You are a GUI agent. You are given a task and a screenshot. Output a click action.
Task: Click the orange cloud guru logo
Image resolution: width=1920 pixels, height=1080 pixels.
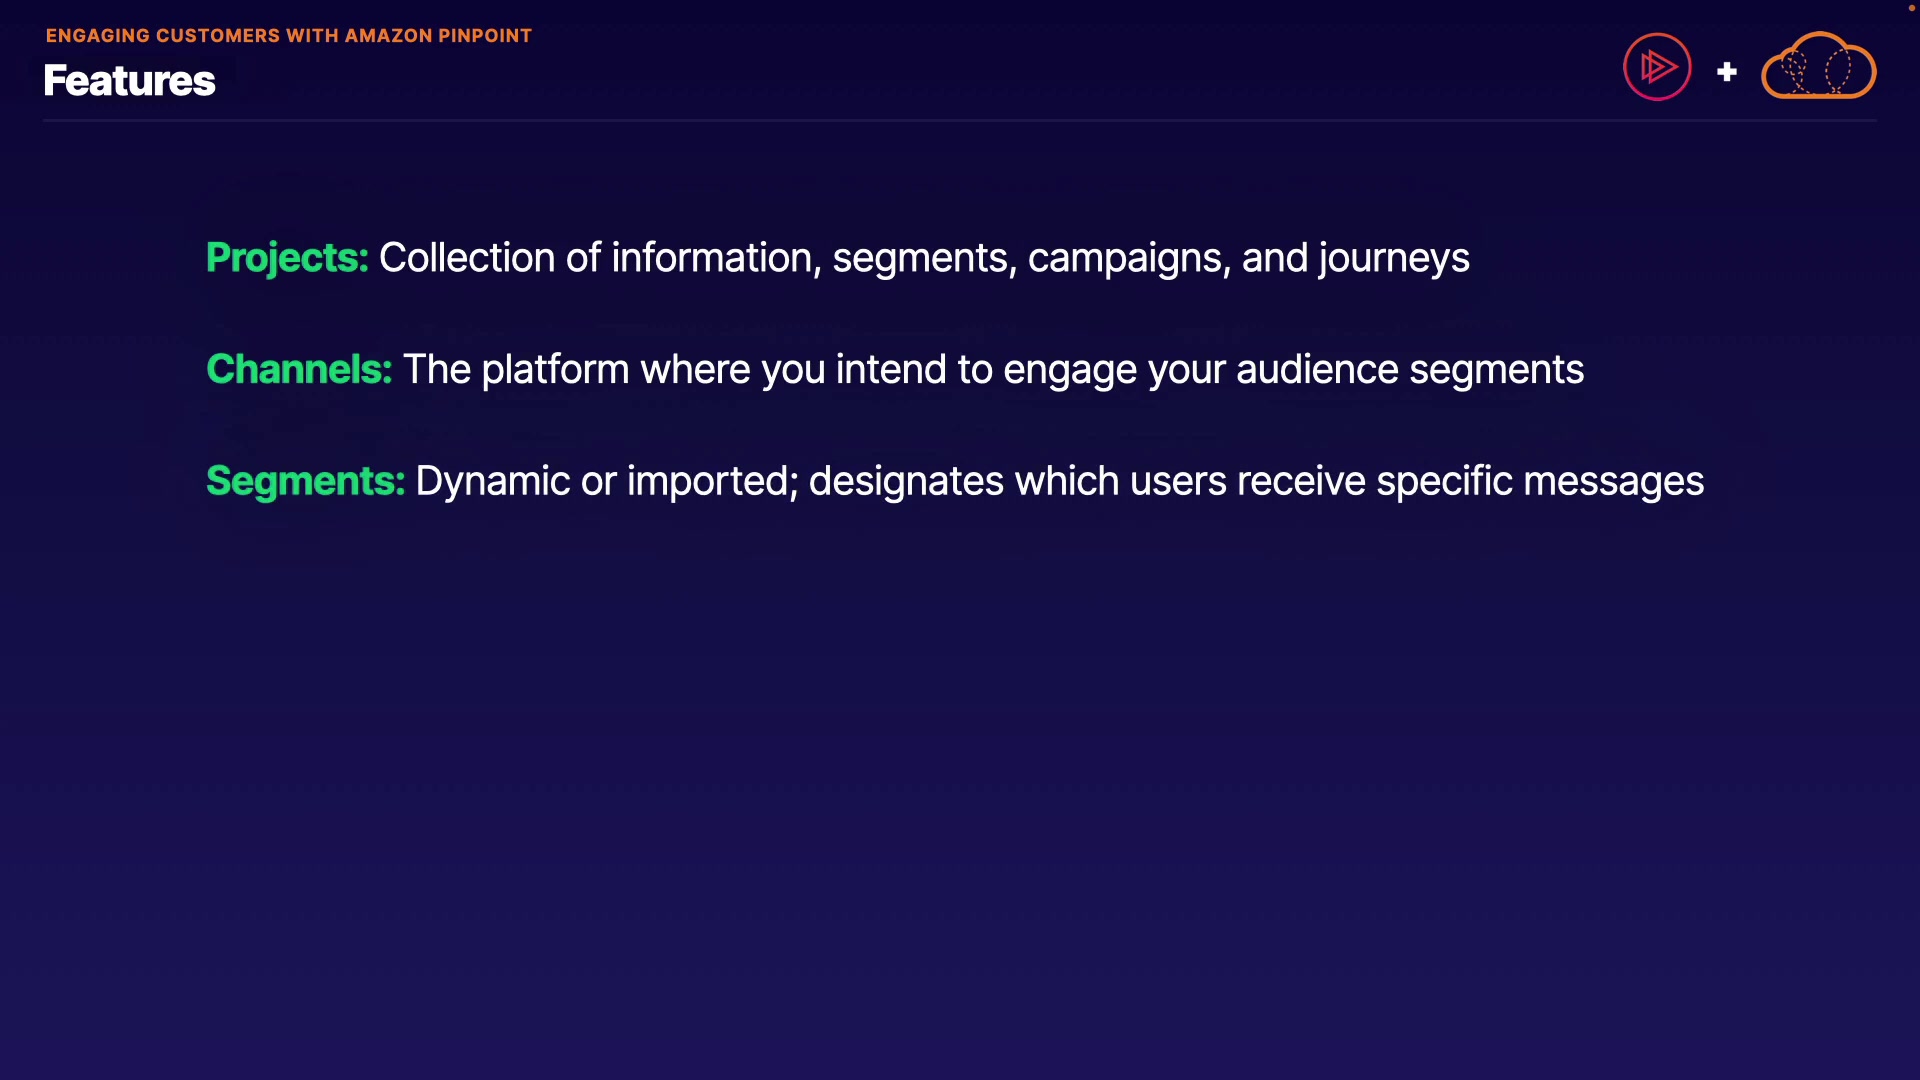[x=1818, y=67]
